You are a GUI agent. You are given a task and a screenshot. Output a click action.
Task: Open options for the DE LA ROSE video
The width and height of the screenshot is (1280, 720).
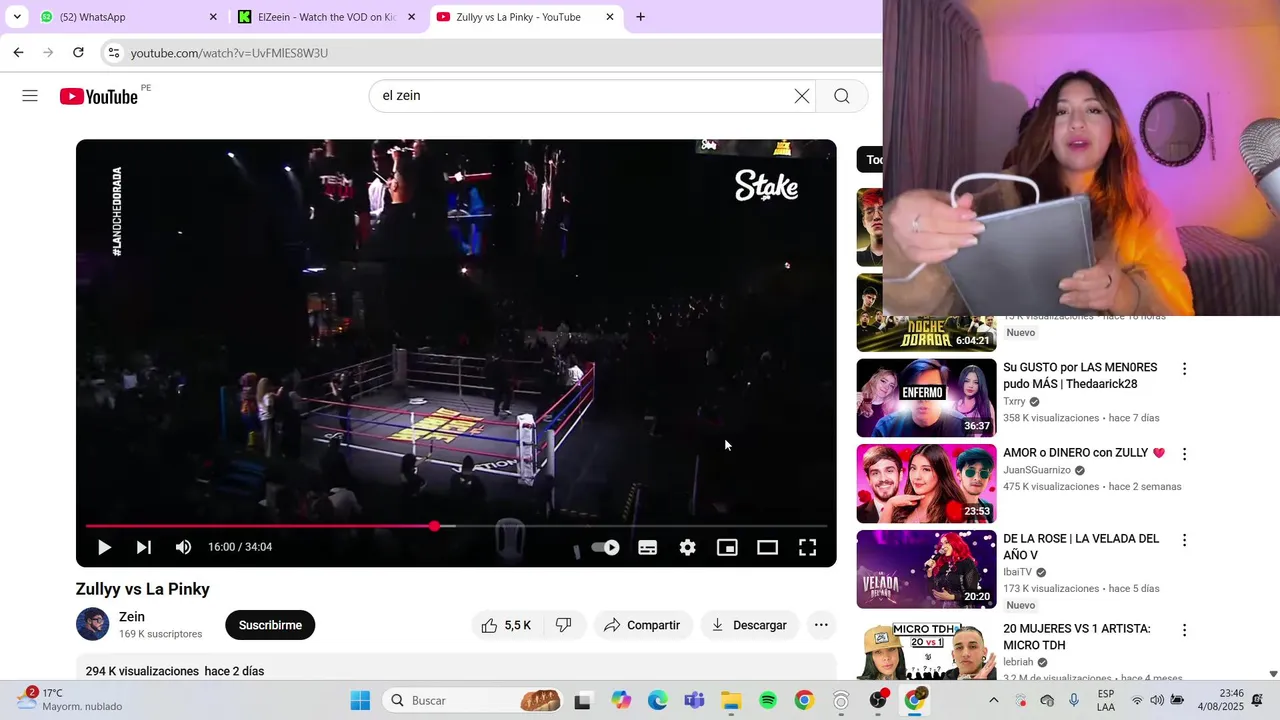[1184, 540]
